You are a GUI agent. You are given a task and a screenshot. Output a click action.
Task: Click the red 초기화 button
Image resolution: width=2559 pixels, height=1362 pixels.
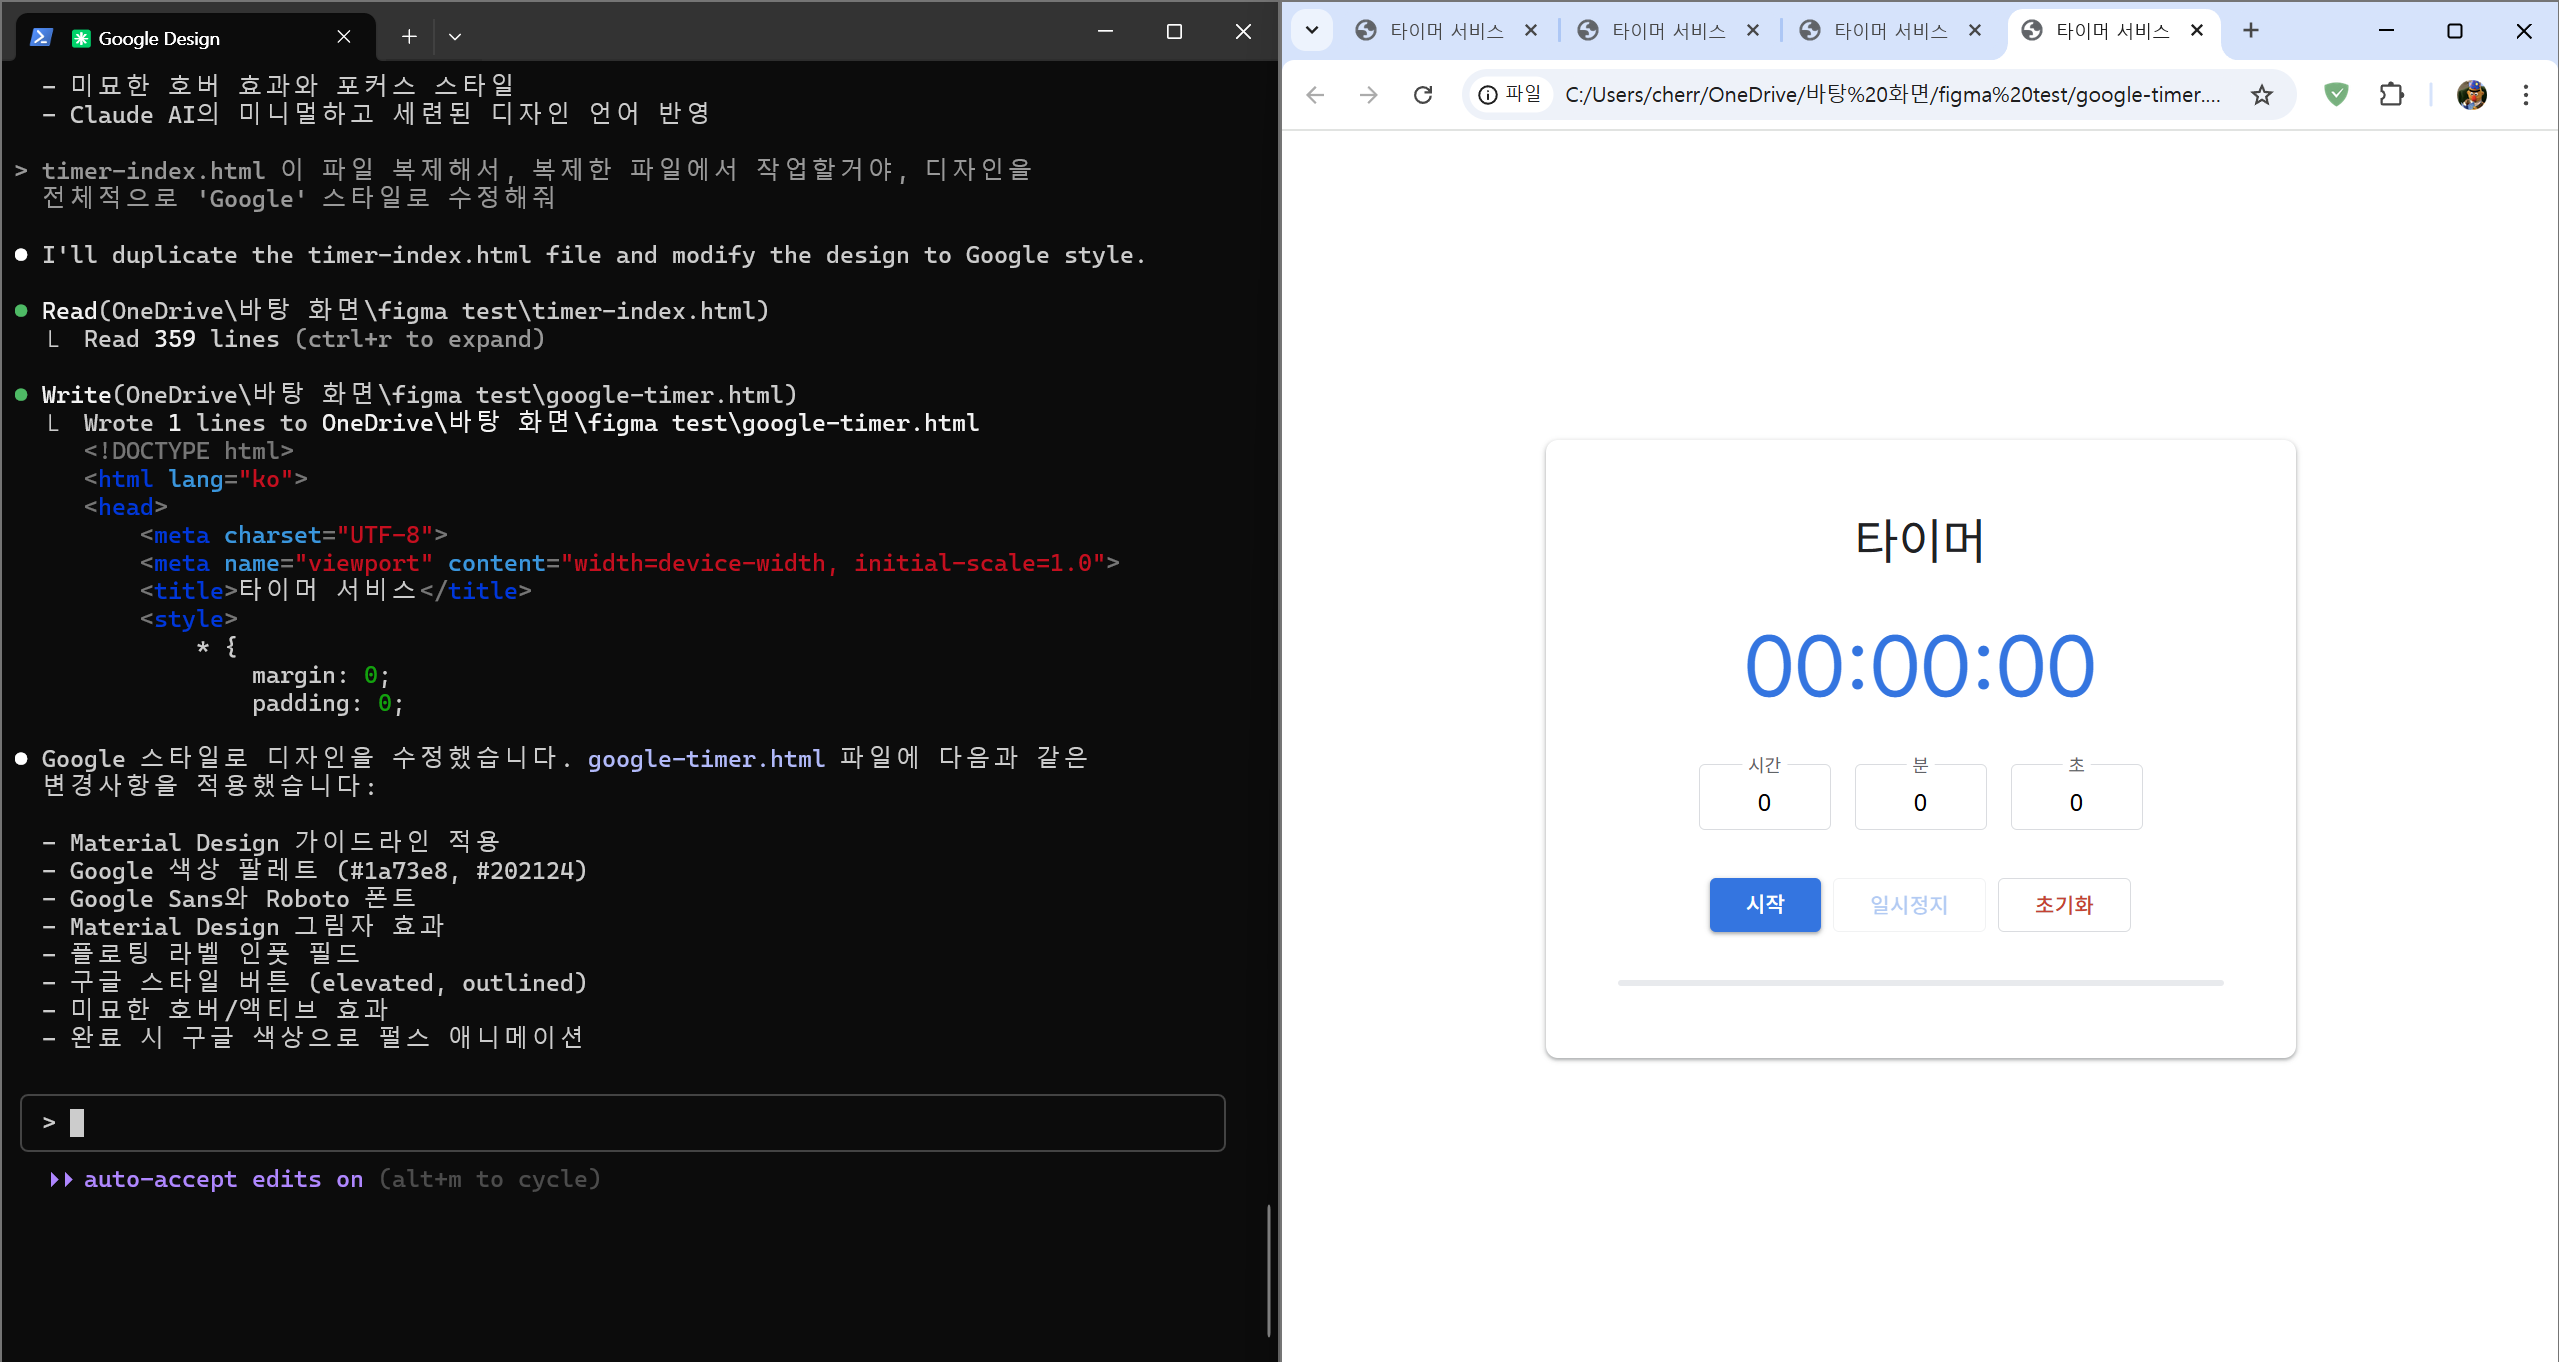pos(2063,905)
